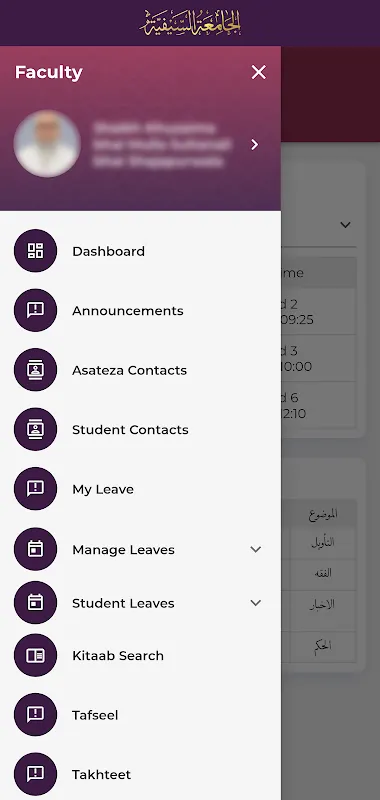Image resolution: width=380 pixels, height=800 pixels.
Task: Select the Tafseel icon
Action: click(36, 714)
